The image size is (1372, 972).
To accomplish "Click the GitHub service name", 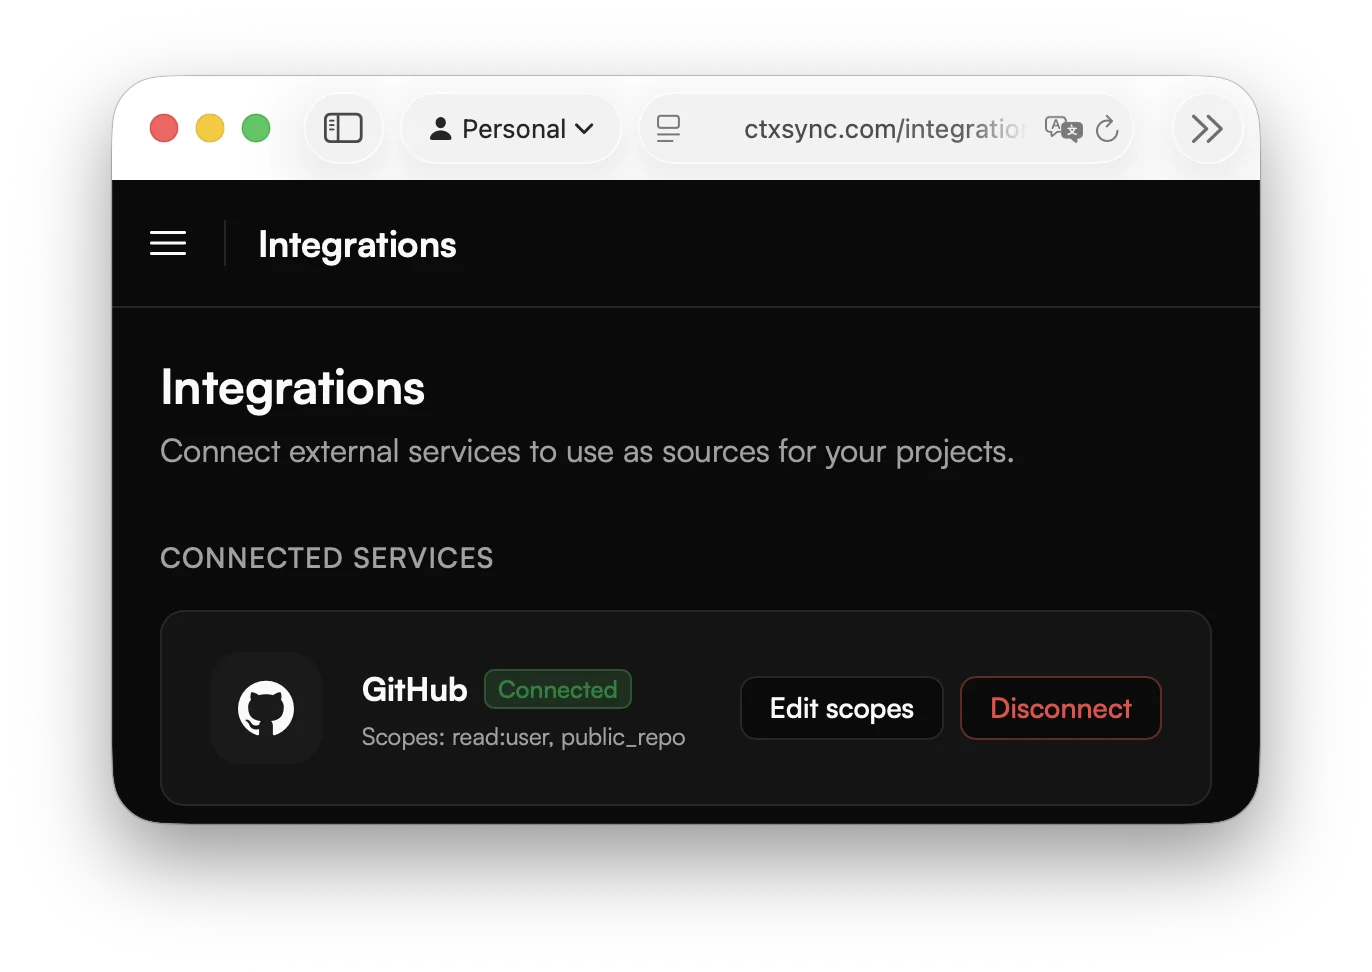I will coord(415,689).
